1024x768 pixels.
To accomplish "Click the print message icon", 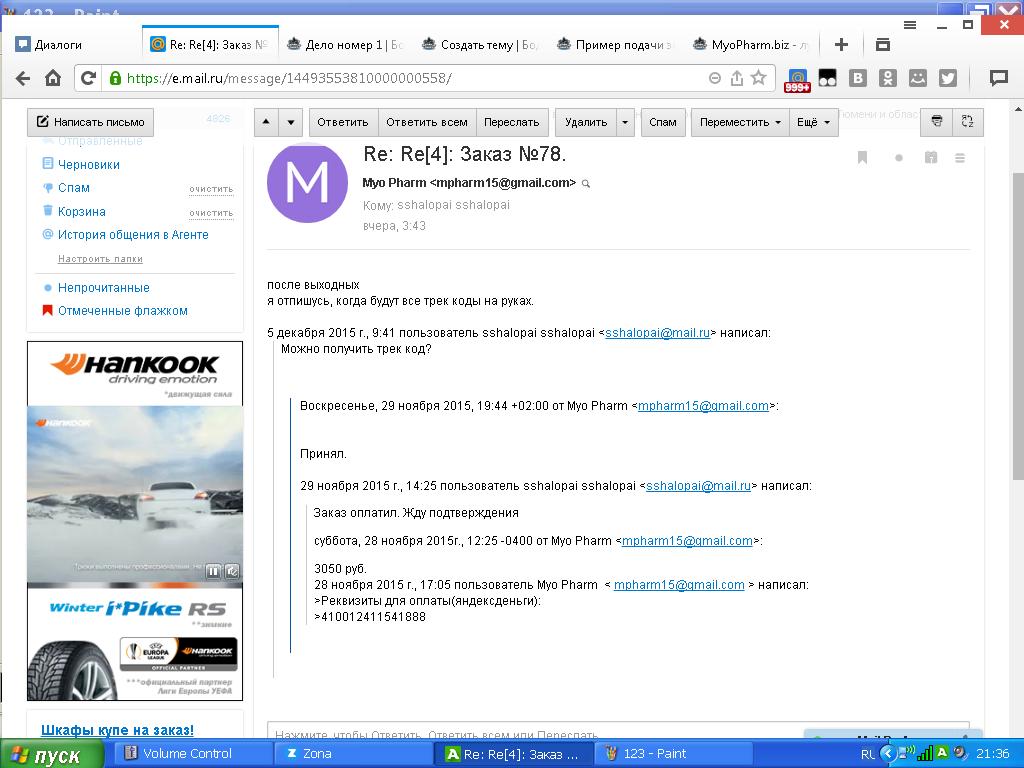I will [x=936, y=122].
